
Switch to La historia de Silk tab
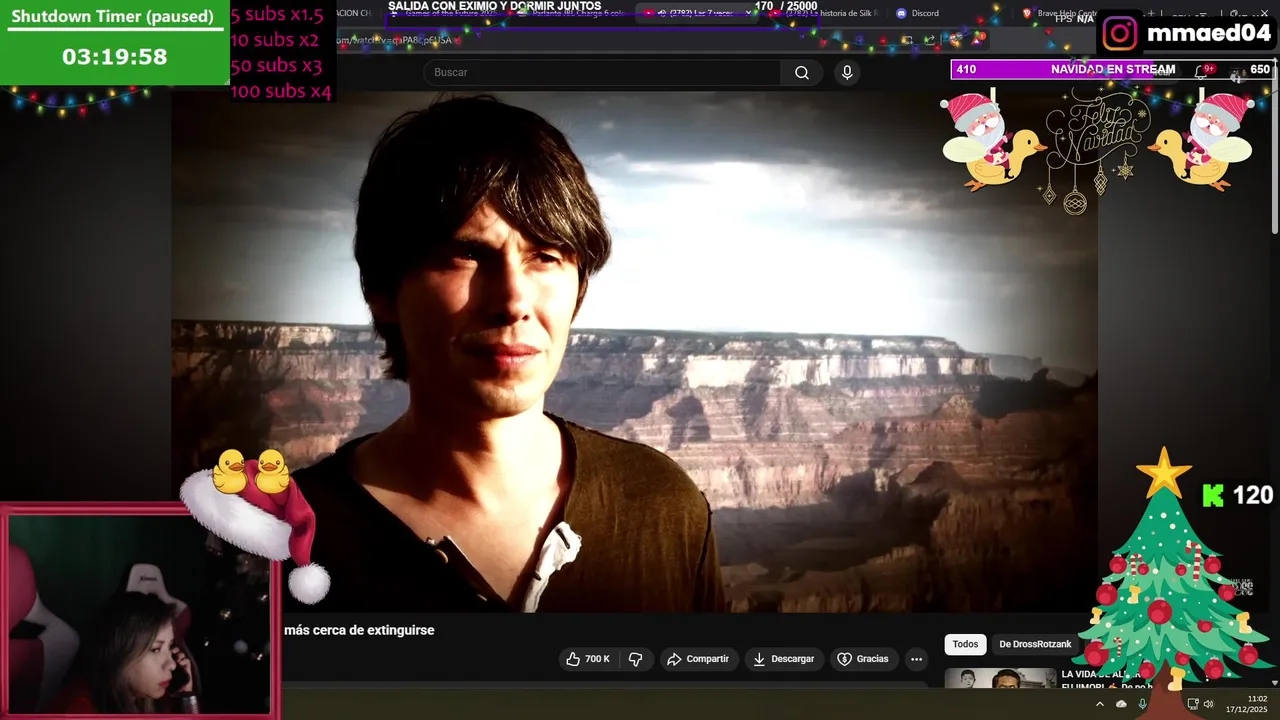coord(825,13)
